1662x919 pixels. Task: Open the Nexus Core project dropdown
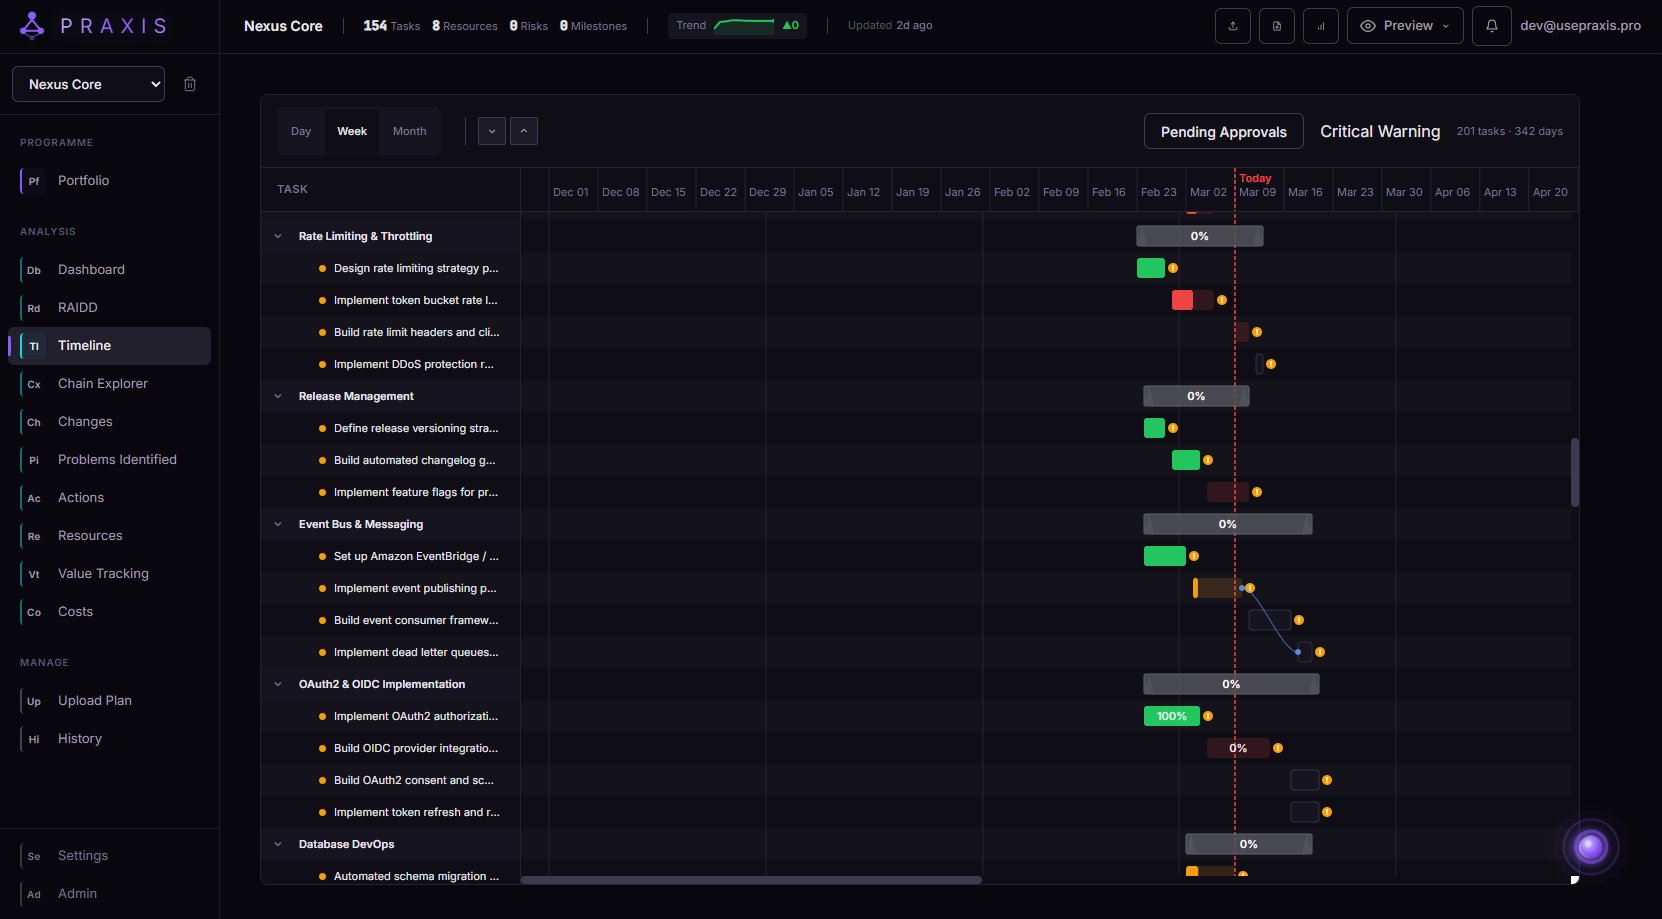tap(88, 84)
